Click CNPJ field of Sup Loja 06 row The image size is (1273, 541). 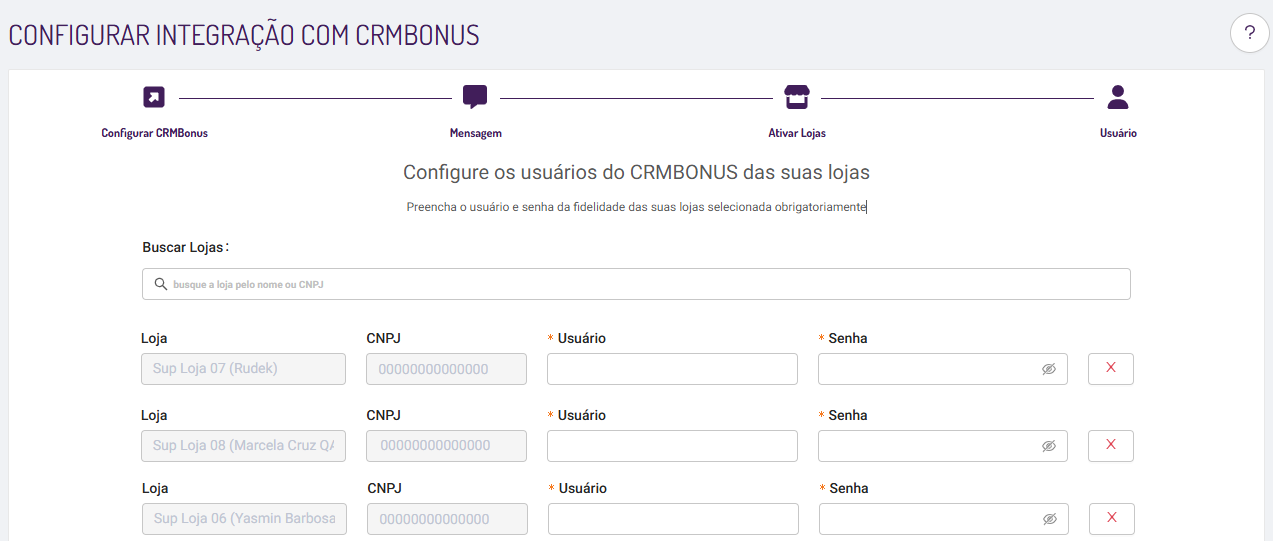click(447, 519)
